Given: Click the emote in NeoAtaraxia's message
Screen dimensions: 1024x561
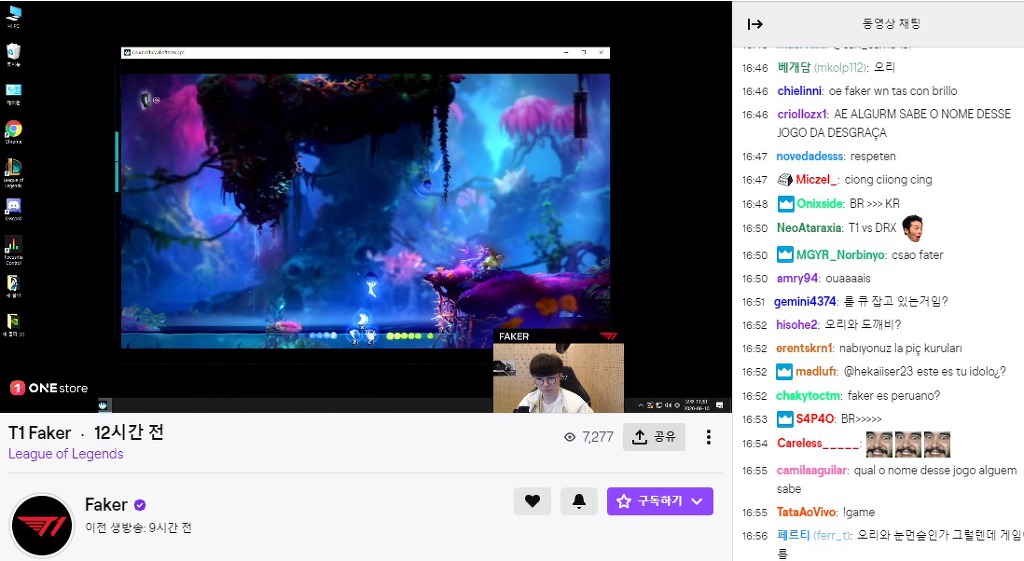Looking at the screenshot, I should (911, 227).
